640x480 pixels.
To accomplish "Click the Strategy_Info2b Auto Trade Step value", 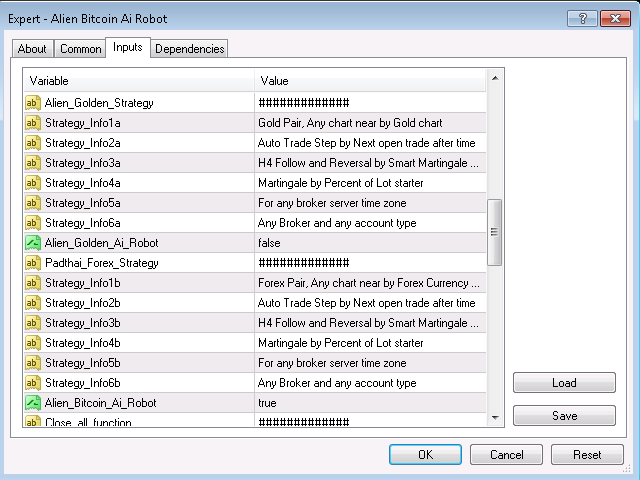I will 367,303.
